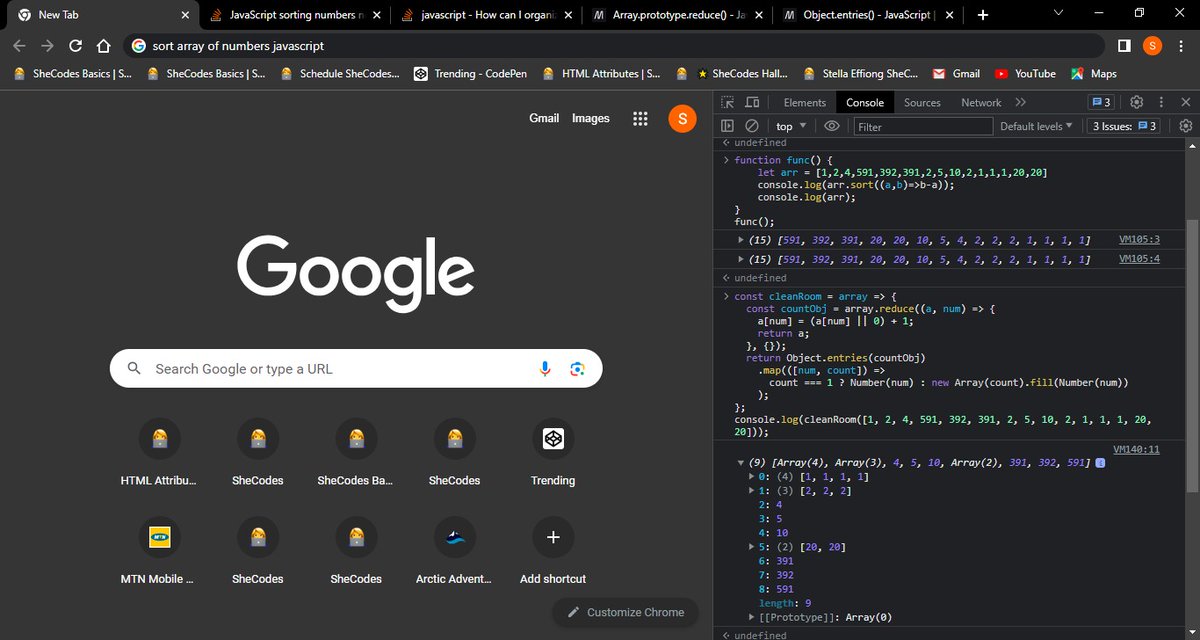
Task: Expand entry 0: (4) [1, 1, 1, 1]
Action: pos(753,477)
